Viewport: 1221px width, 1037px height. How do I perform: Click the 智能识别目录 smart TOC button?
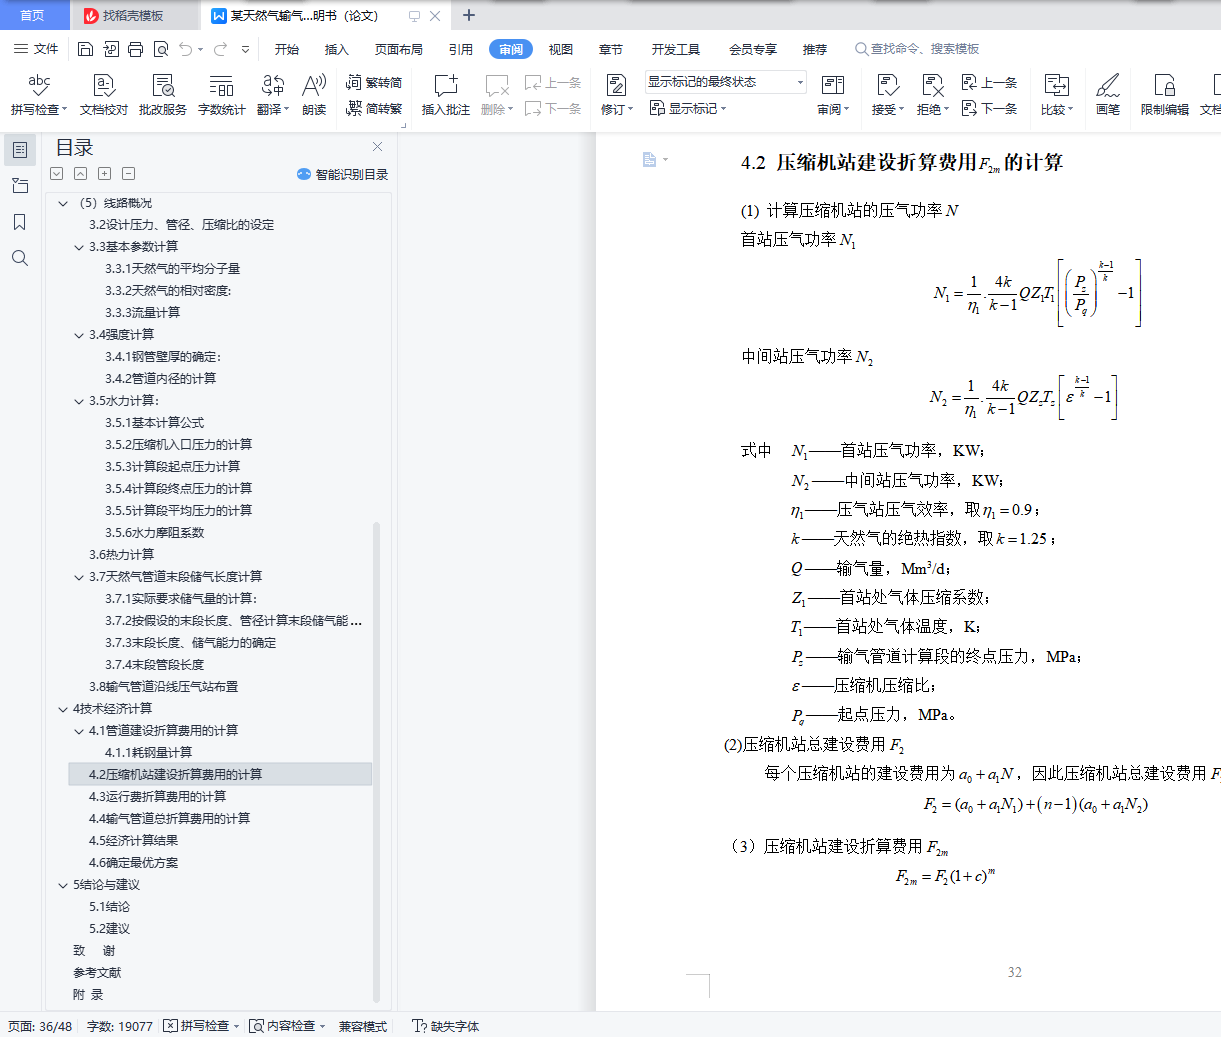coord(342,174)
